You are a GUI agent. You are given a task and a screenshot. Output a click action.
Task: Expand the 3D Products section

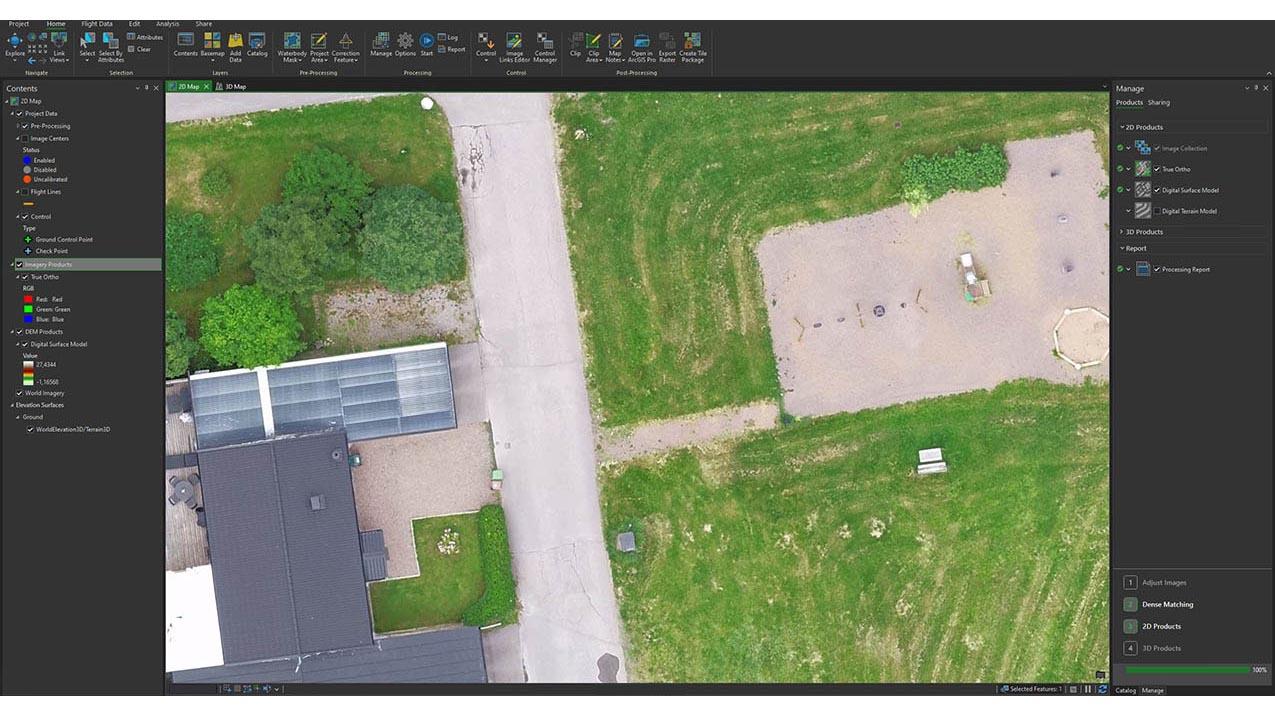click(x=1121, y=232)
